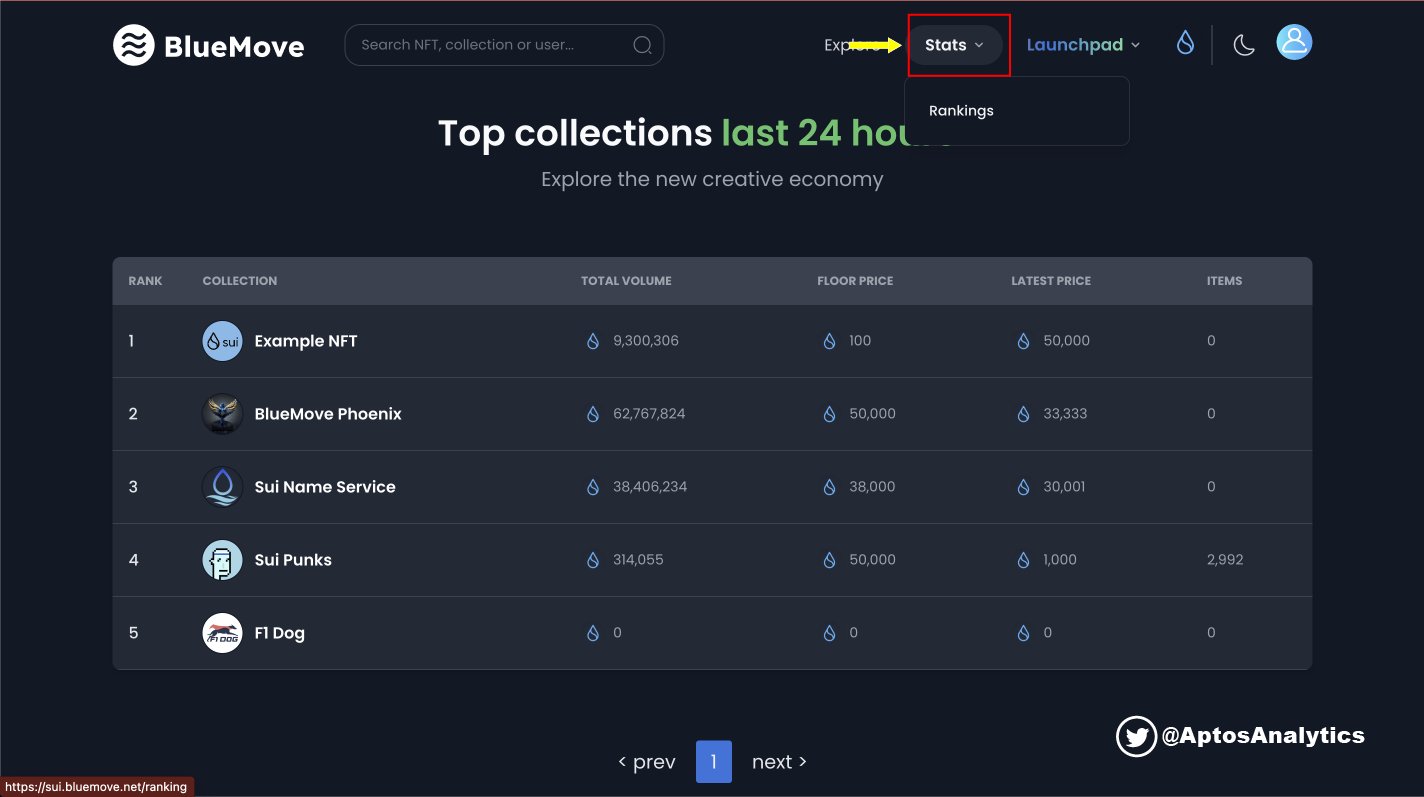Expand the Stats dropdown menu
The image size is (1424, 797).
[x=953, y=44]
